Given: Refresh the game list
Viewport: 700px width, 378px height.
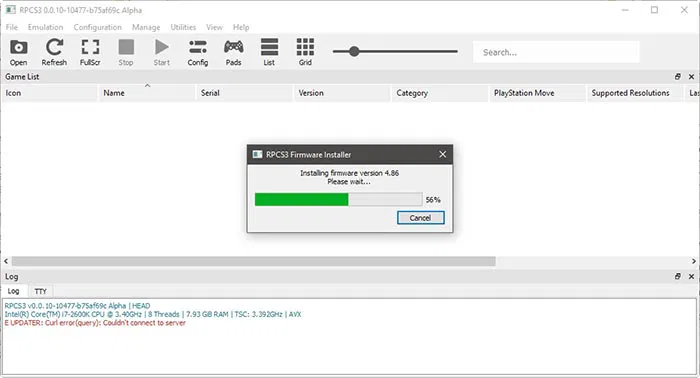Looking at the screenshot, I should 54,52.
